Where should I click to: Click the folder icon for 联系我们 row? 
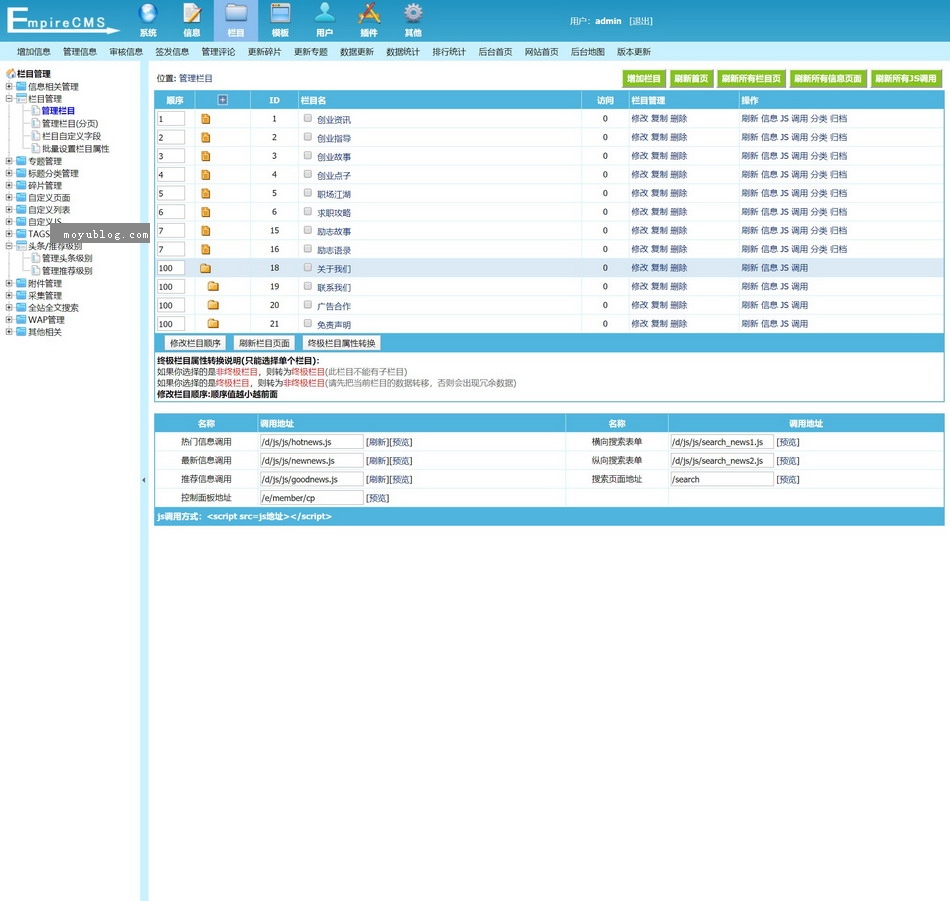pos(213,286)
